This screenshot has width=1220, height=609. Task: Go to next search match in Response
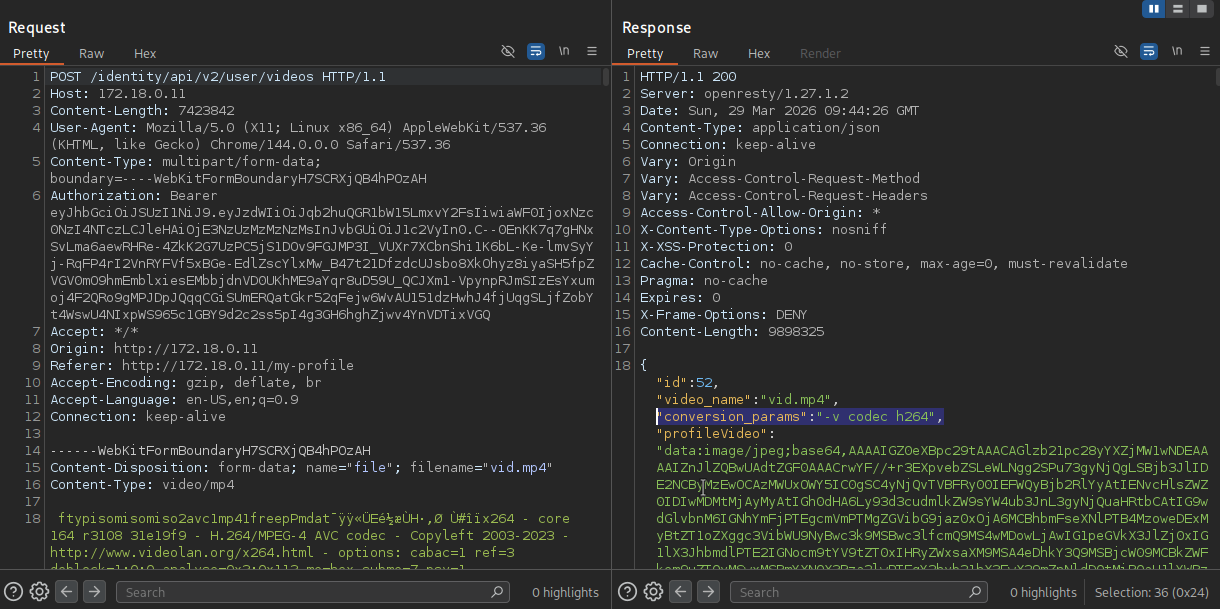pos(707,591)
